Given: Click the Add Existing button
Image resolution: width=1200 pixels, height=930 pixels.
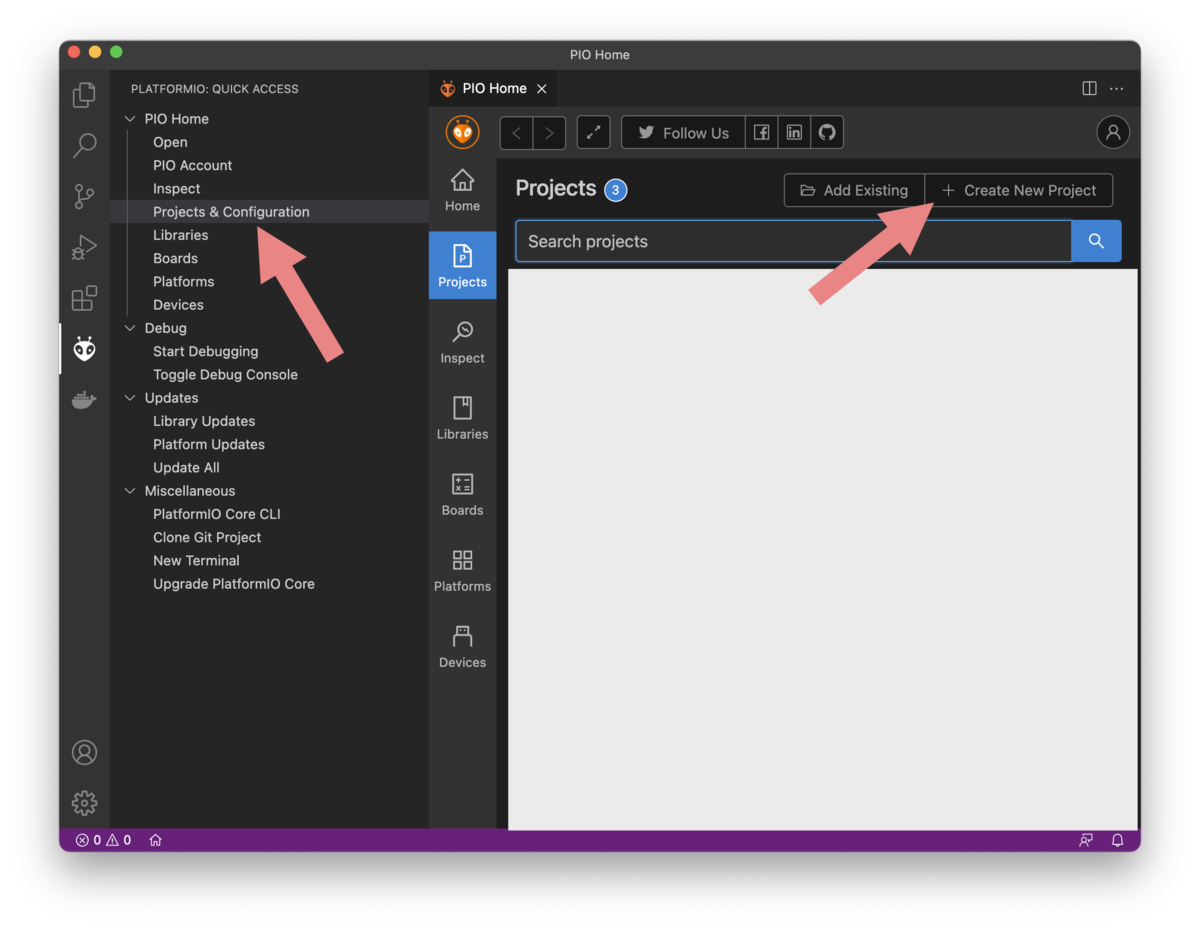Looking at the screenshot, I should [854, 190].
